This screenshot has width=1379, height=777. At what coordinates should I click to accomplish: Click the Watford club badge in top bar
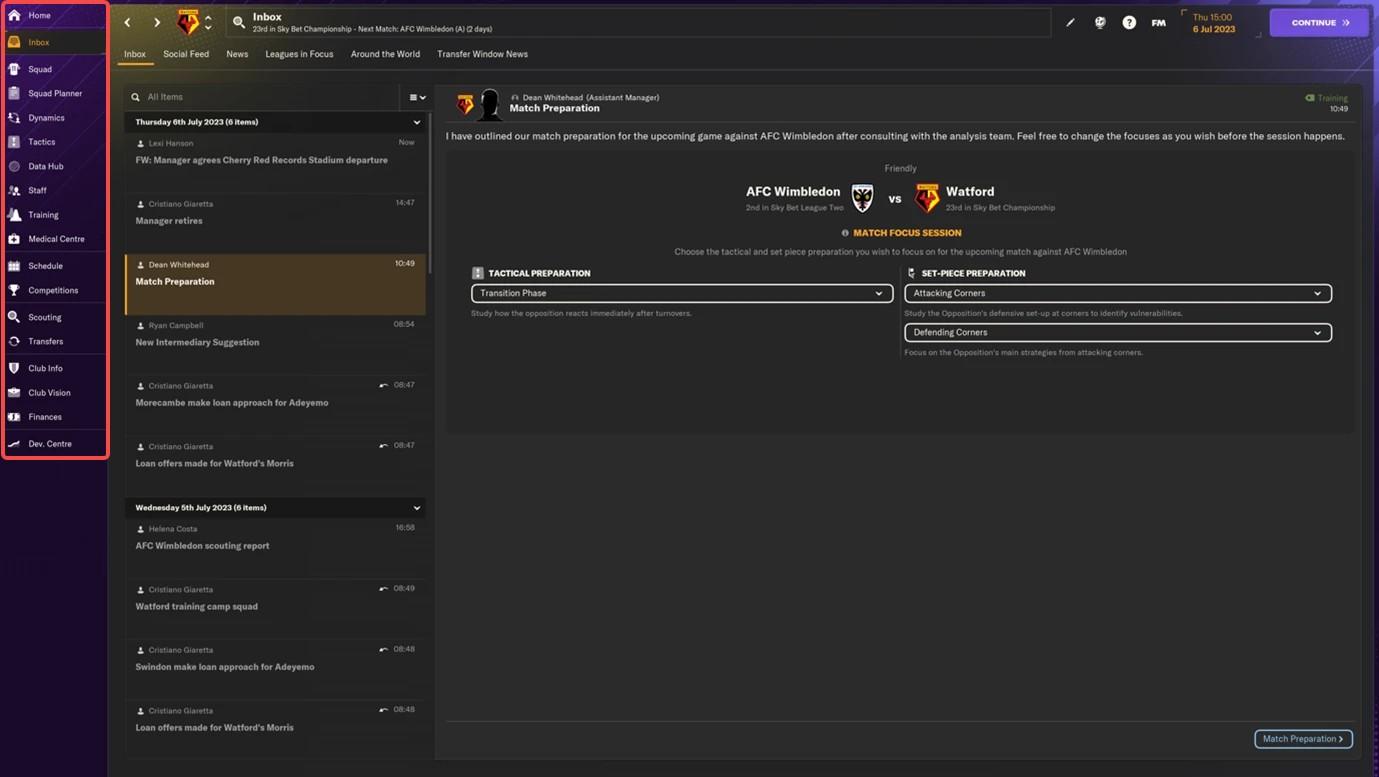[188, 22]
